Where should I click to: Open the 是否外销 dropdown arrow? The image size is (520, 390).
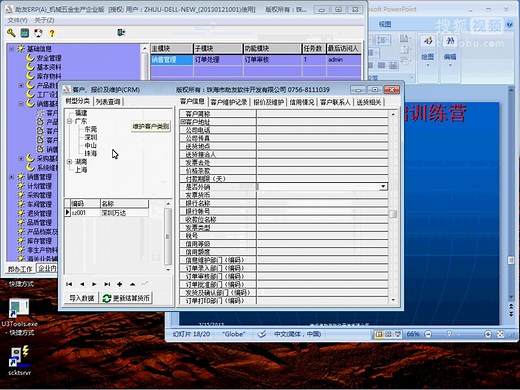(x=383, y=187)
